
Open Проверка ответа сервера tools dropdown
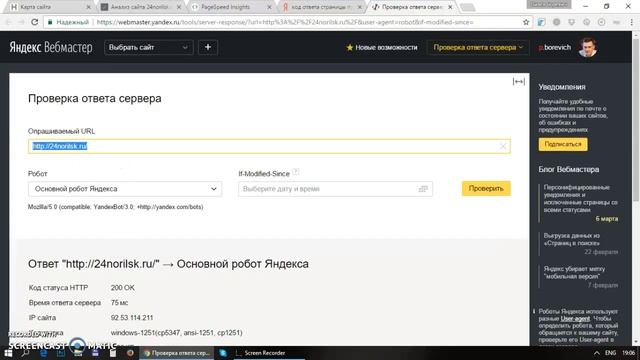click(478, 47)
